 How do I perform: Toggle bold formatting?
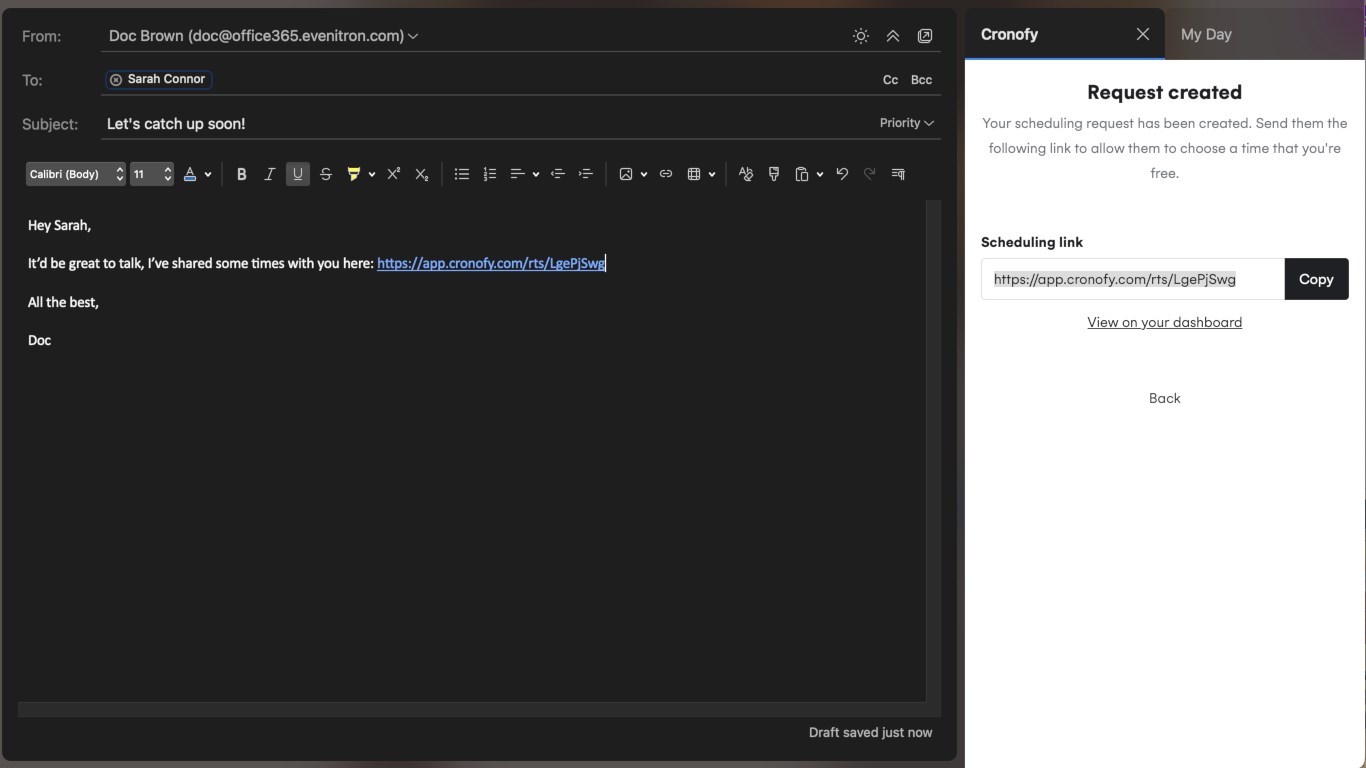pos(241,174)
